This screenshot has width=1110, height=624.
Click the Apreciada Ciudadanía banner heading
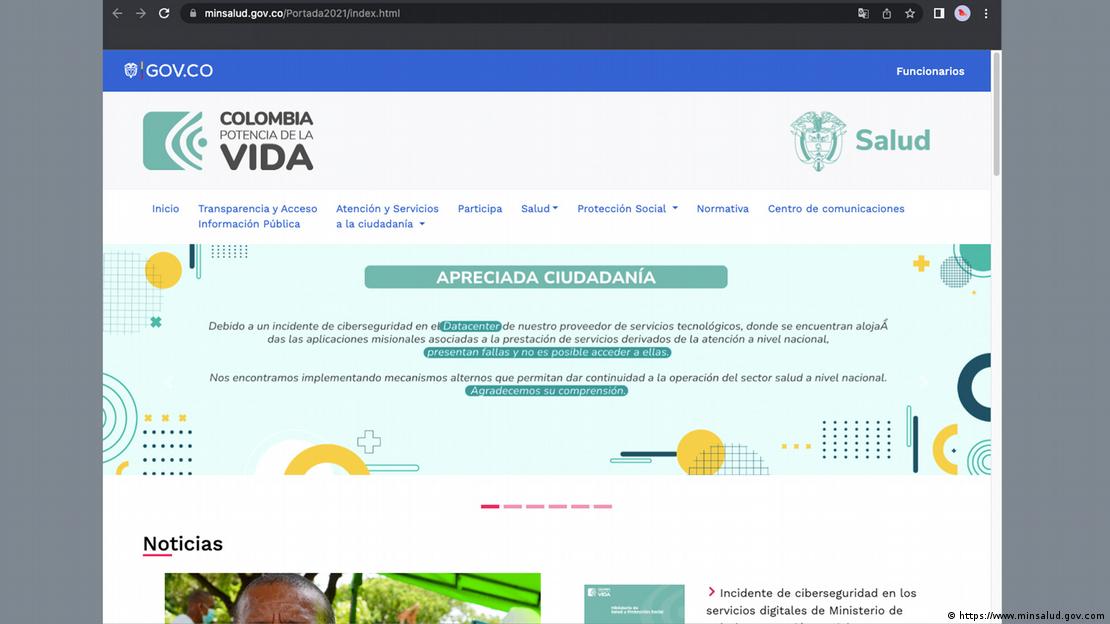click(x=546, y=277)
